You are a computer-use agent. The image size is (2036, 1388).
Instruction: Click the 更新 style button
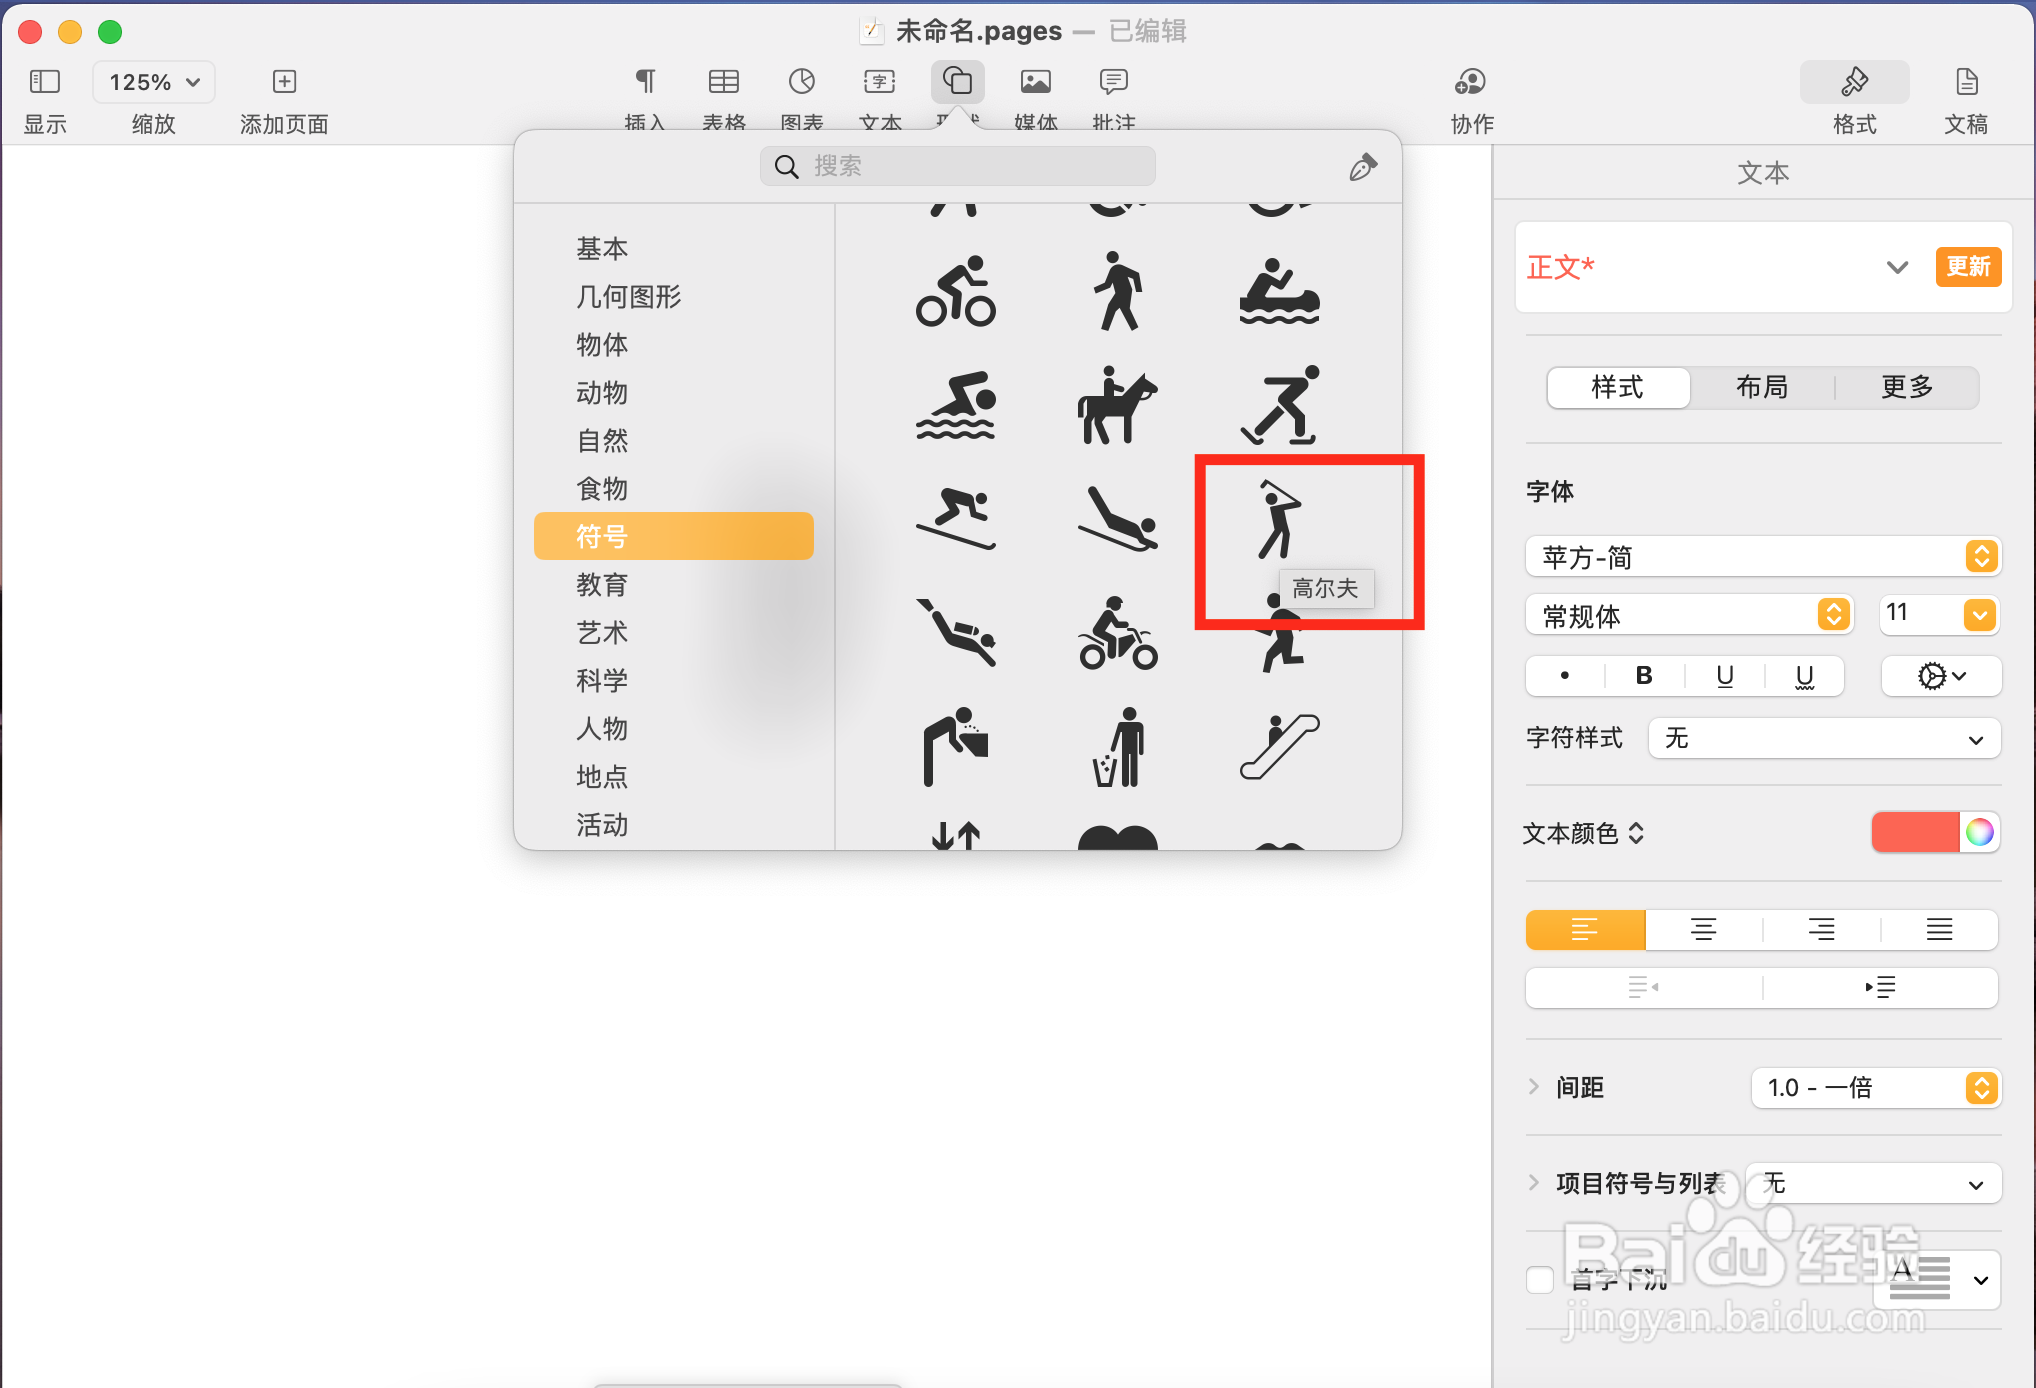(x=1968, y=267)
